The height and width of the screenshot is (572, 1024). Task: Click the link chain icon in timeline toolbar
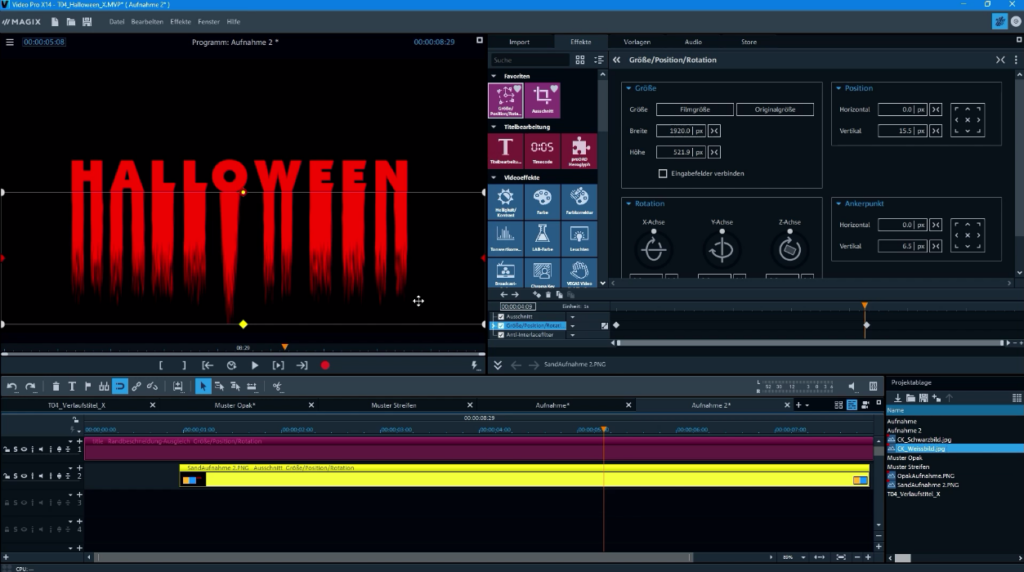(136, 387)
